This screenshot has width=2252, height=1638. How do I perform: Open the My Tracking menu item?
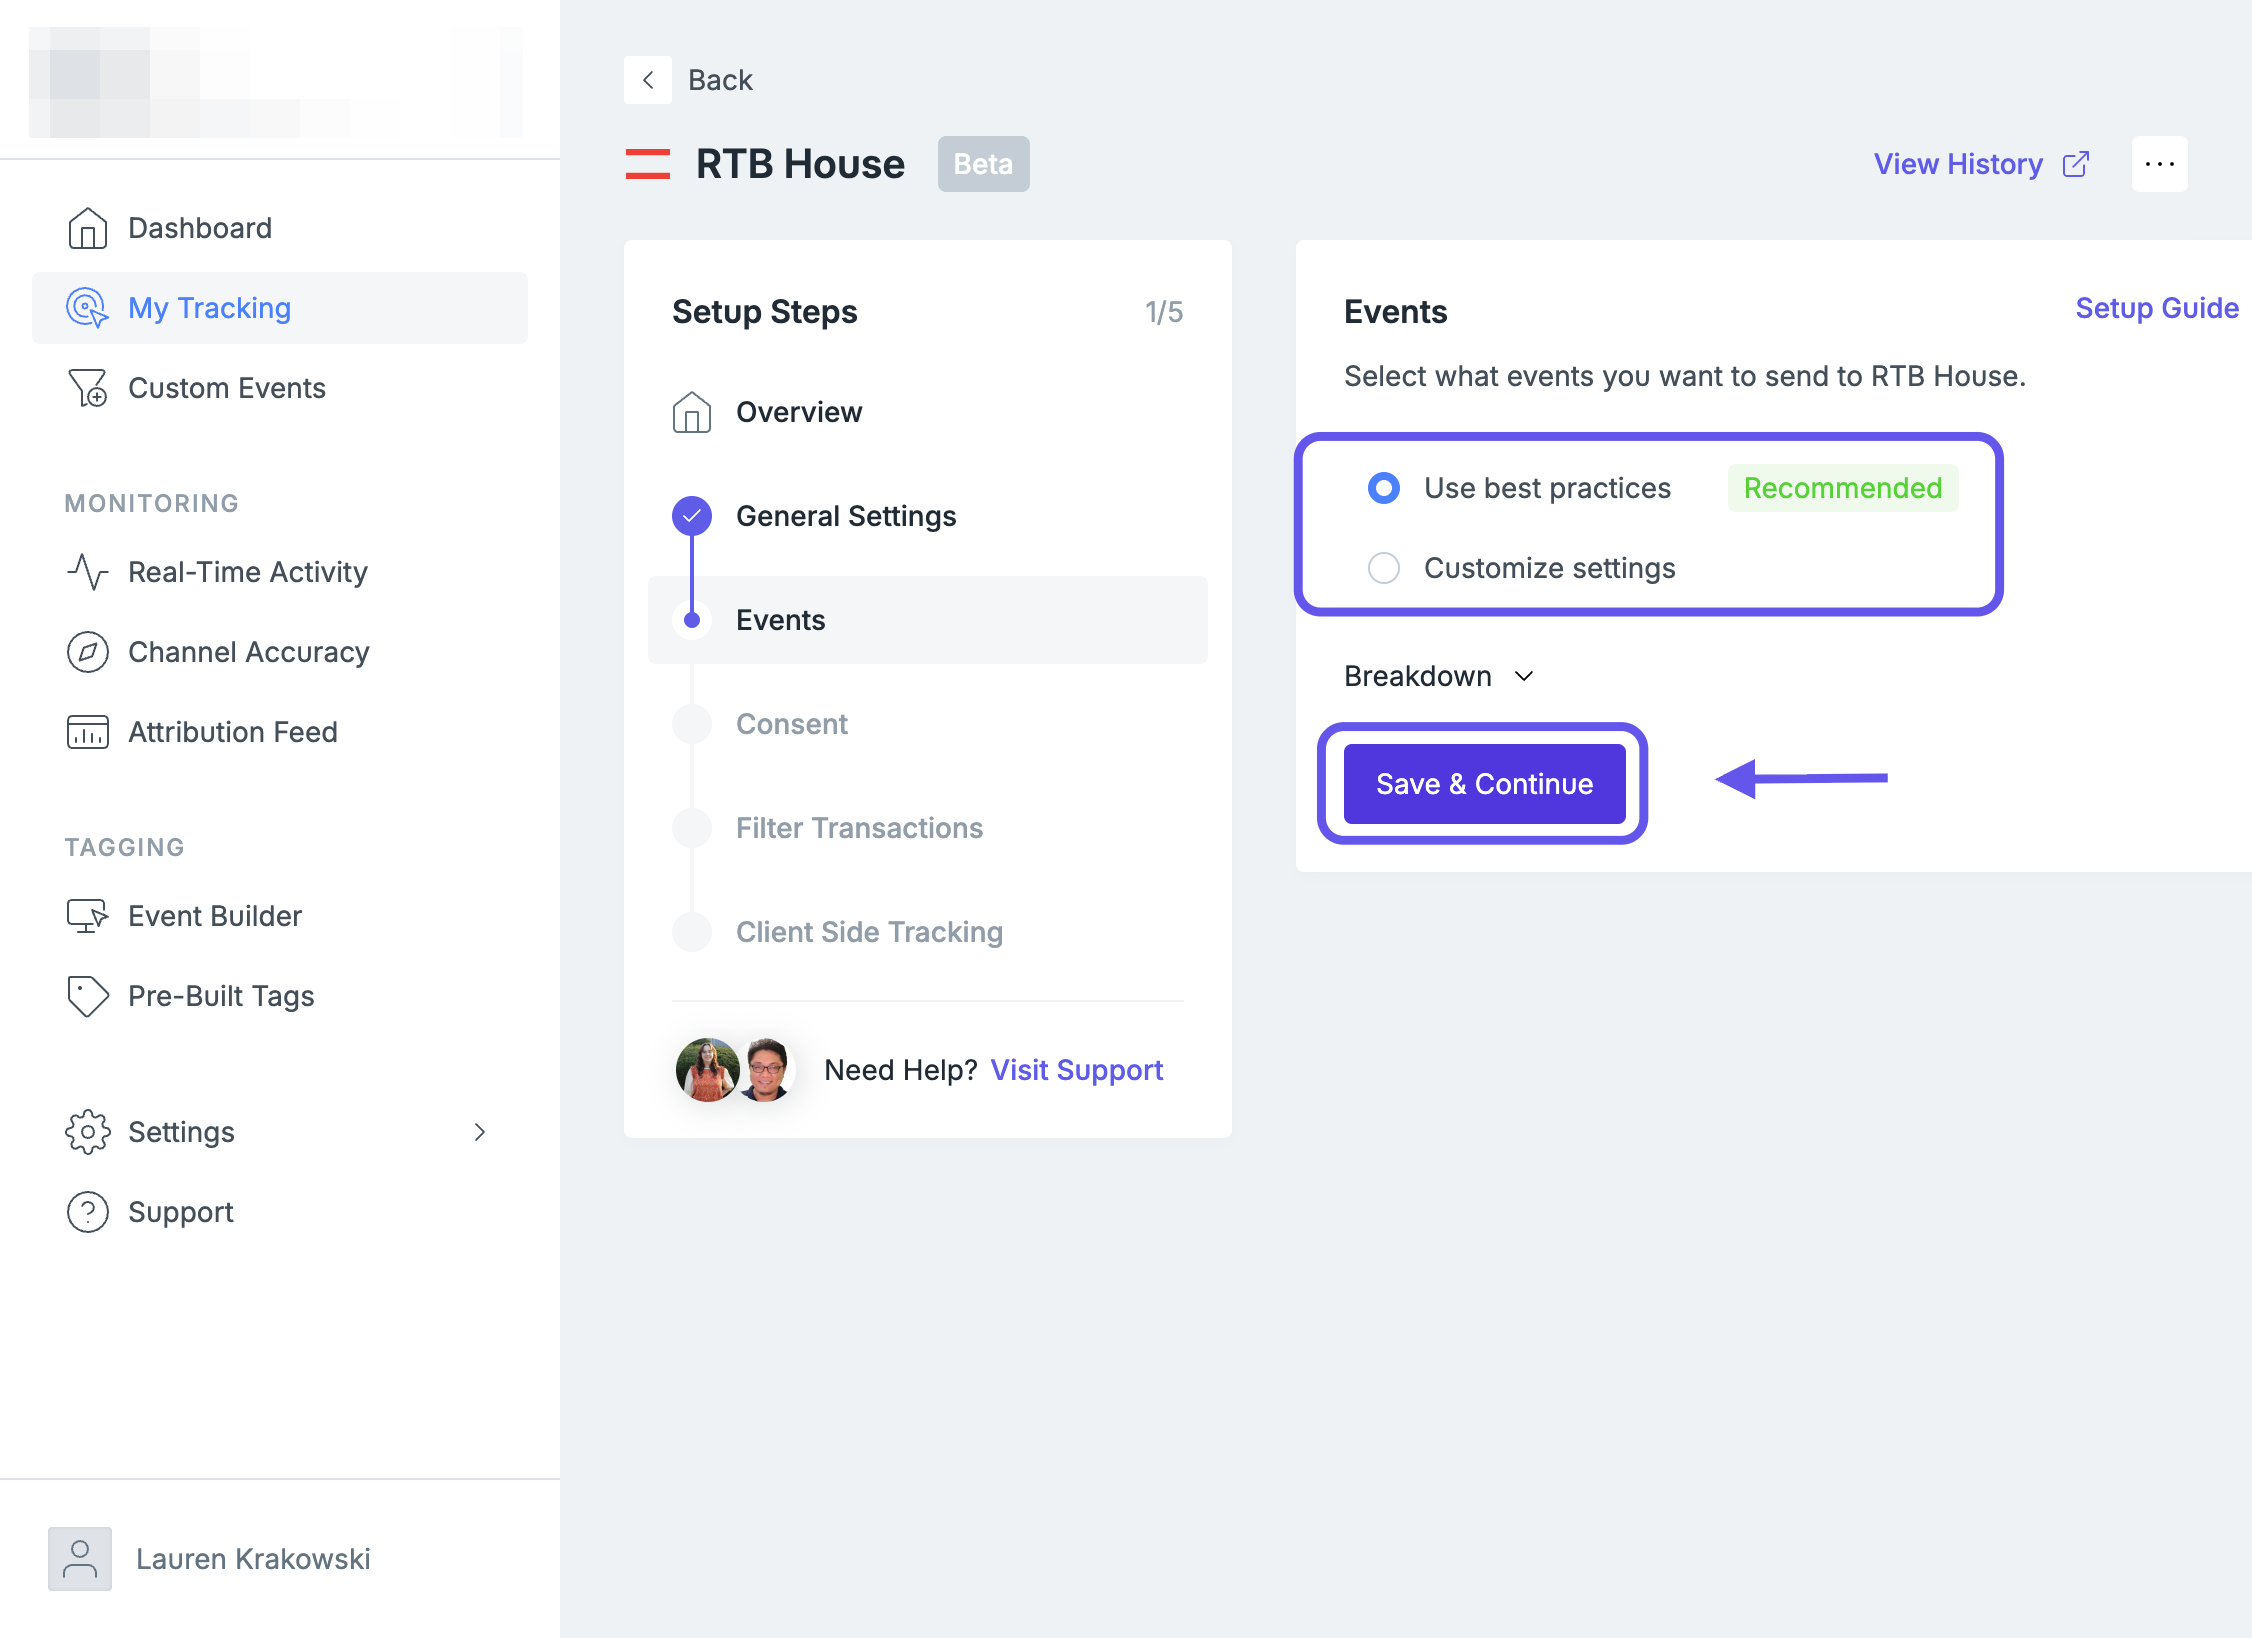(280, 308)
